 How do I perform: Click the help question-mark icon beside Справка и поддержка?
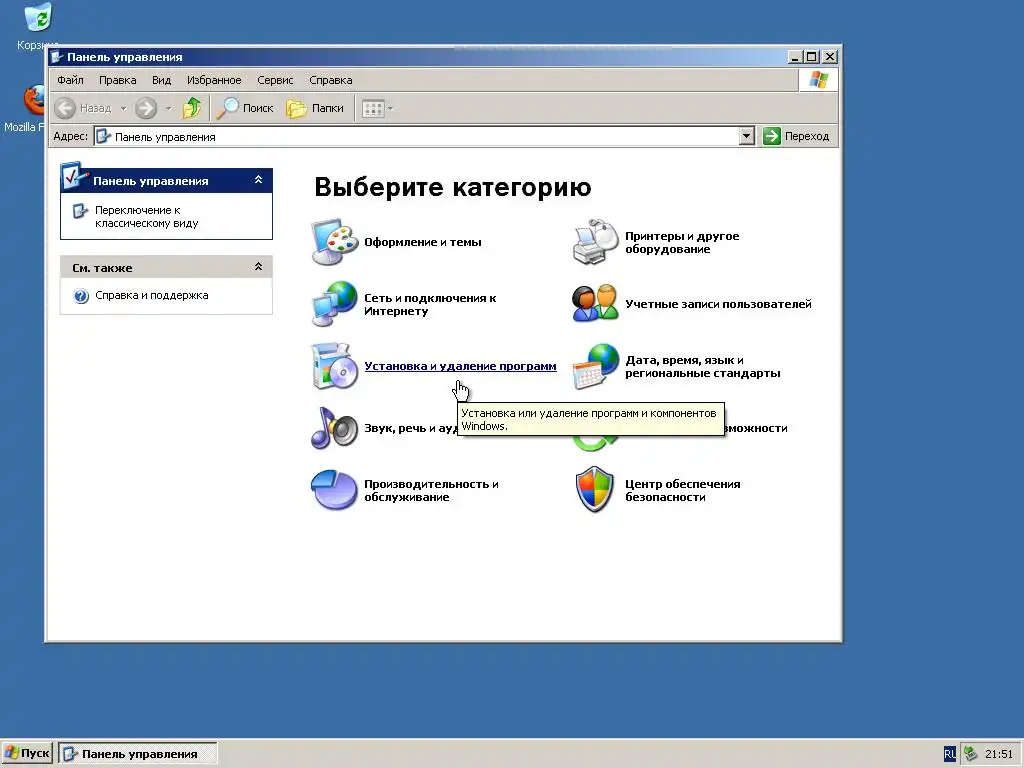click(x=81, y=296)
